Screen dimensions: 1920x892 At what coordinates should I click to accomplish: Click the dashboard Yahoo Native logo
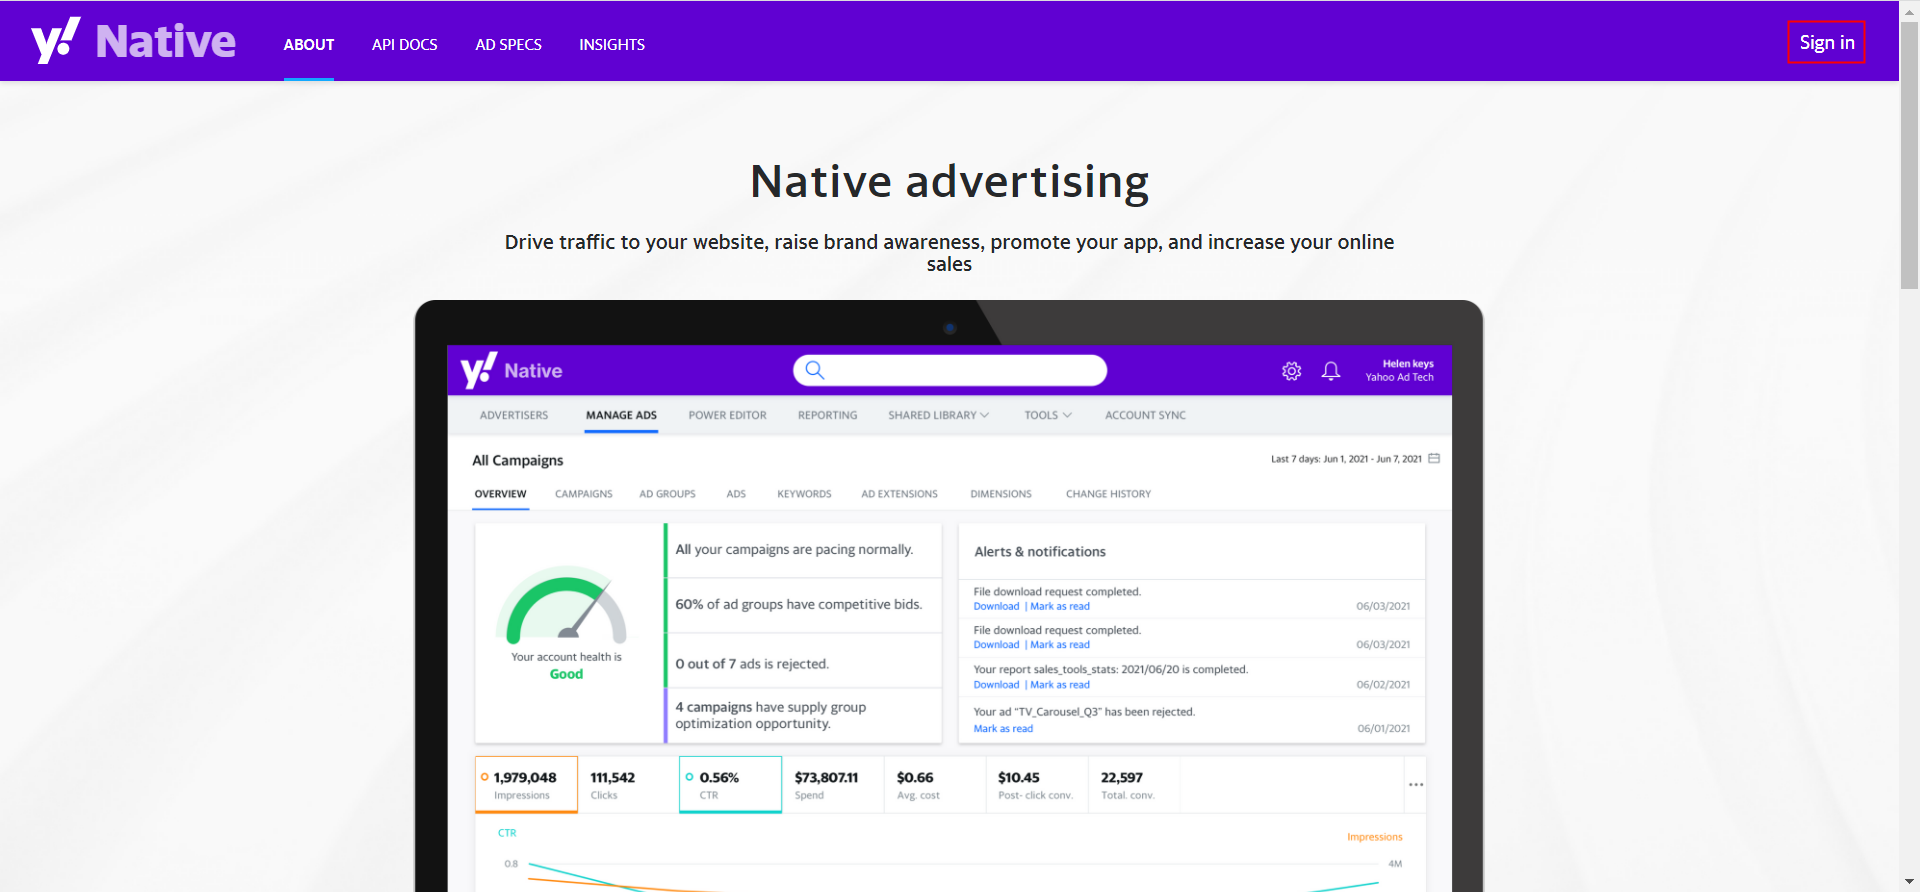[x=511, y=370]
